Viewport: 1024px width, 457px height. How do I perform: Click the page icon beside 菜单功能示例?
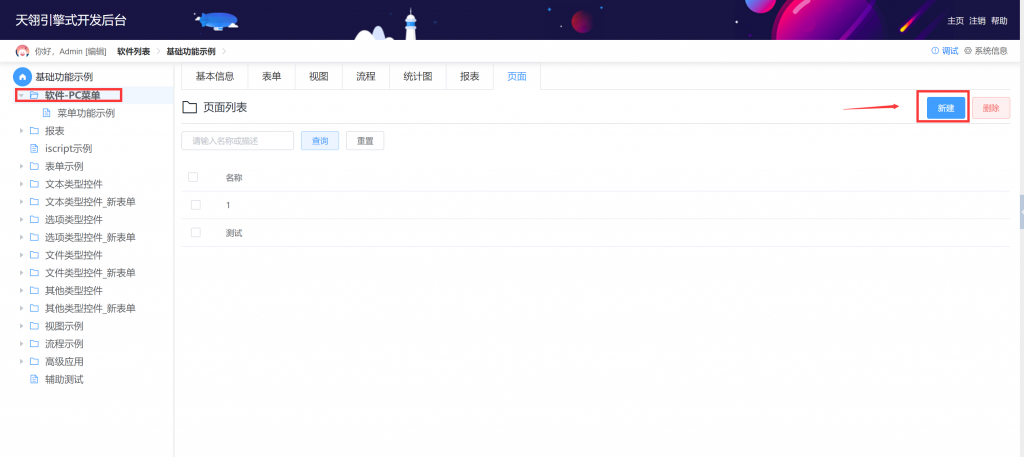click(x=46, y=113)
